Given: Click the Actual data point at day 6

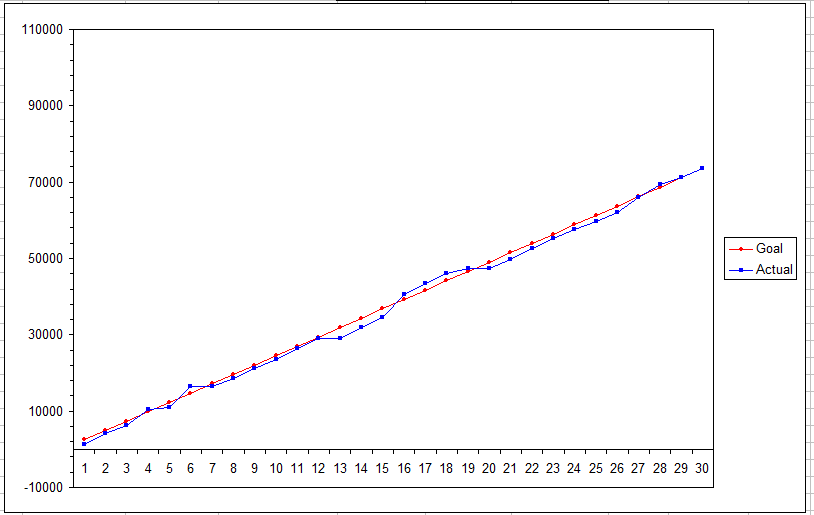Looking at the screenshot, I should [190, 386].
